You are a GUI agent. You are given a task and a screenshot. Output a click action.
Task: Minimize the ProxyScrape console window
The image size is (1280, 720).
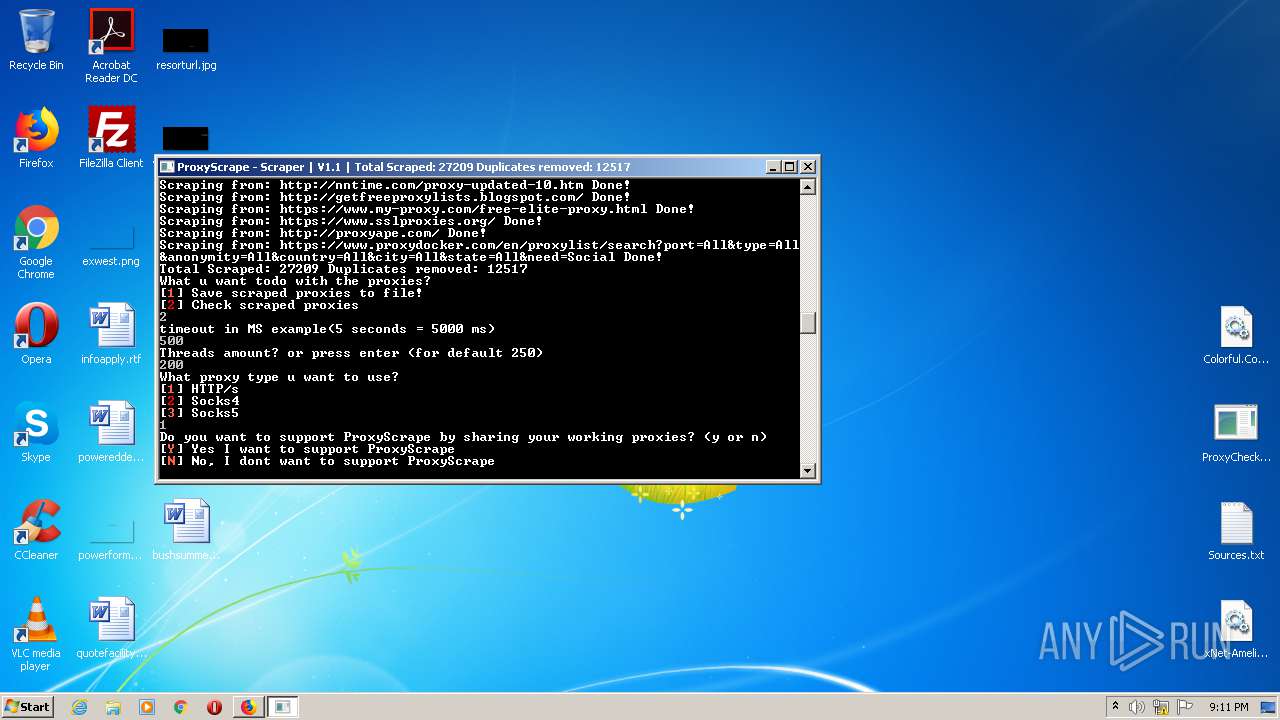point(773,167)
